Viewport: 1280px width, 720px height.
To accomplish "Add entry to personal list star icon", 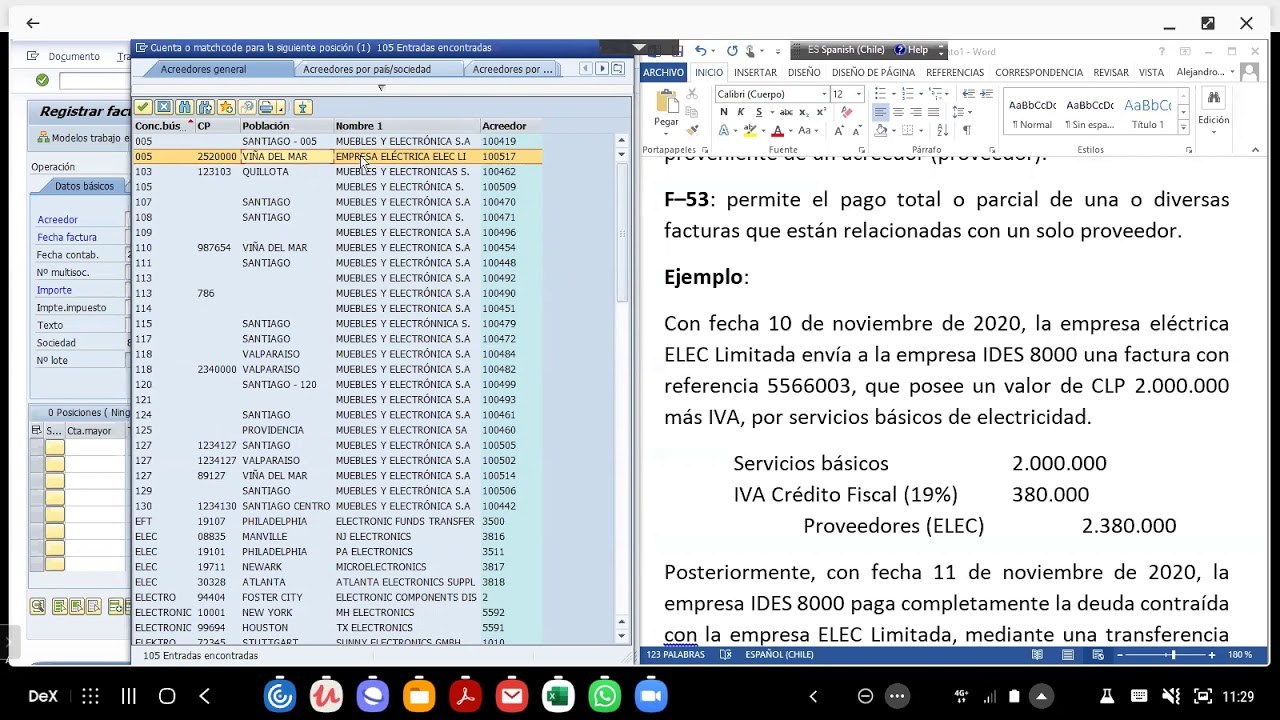I will point(226,107).
